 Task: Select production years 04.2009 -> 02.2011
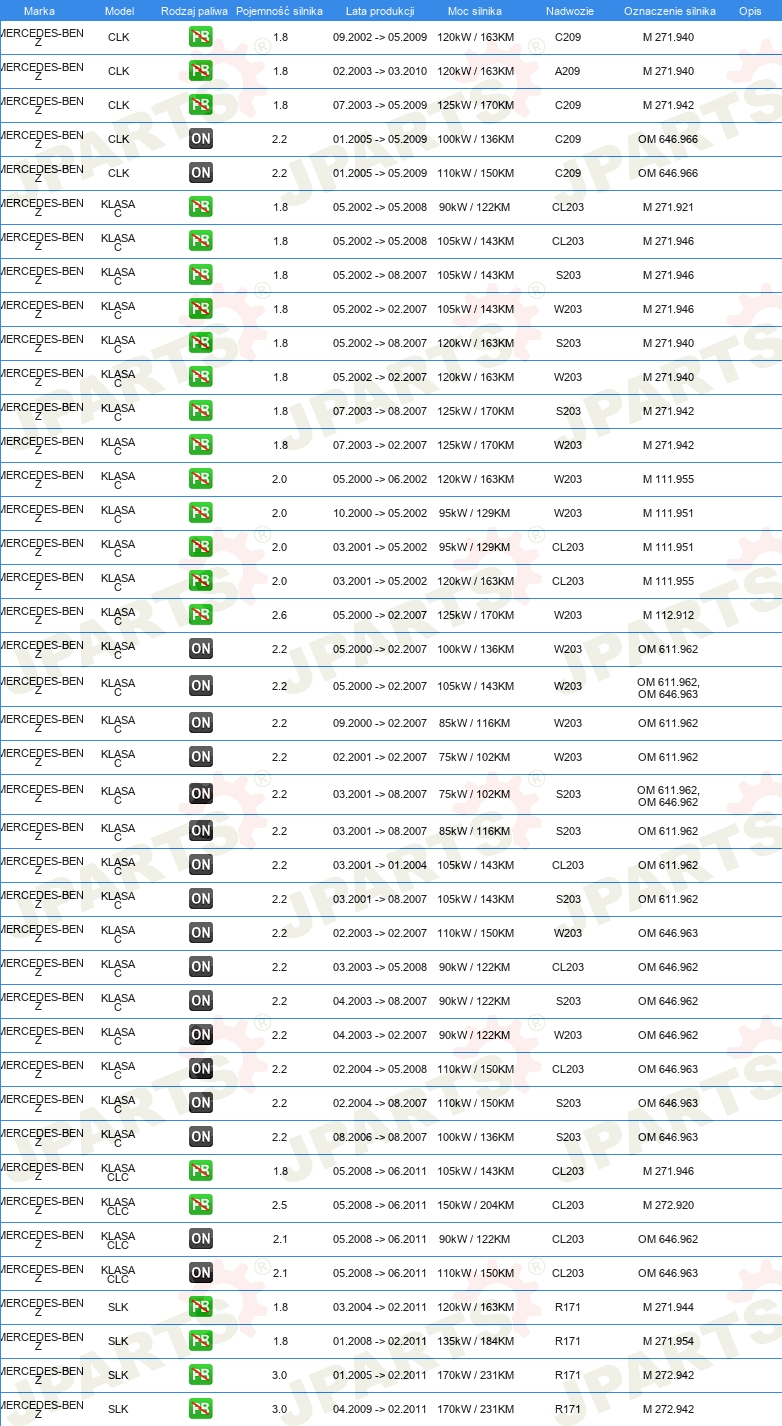(x=380, y=1409)
